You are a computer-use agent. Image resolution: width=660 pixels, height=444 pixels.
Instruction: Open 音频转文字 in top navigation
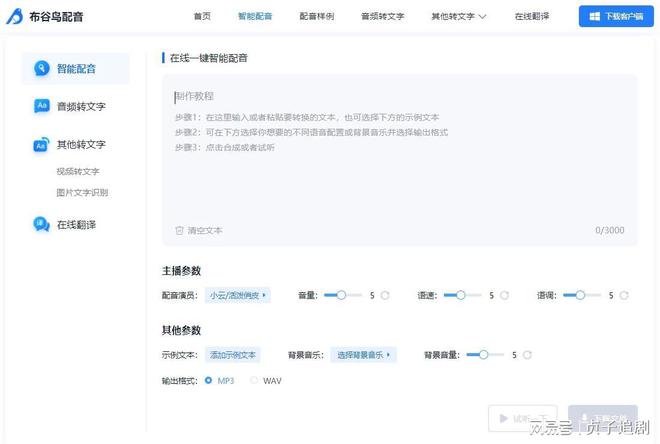click(383, 16)
